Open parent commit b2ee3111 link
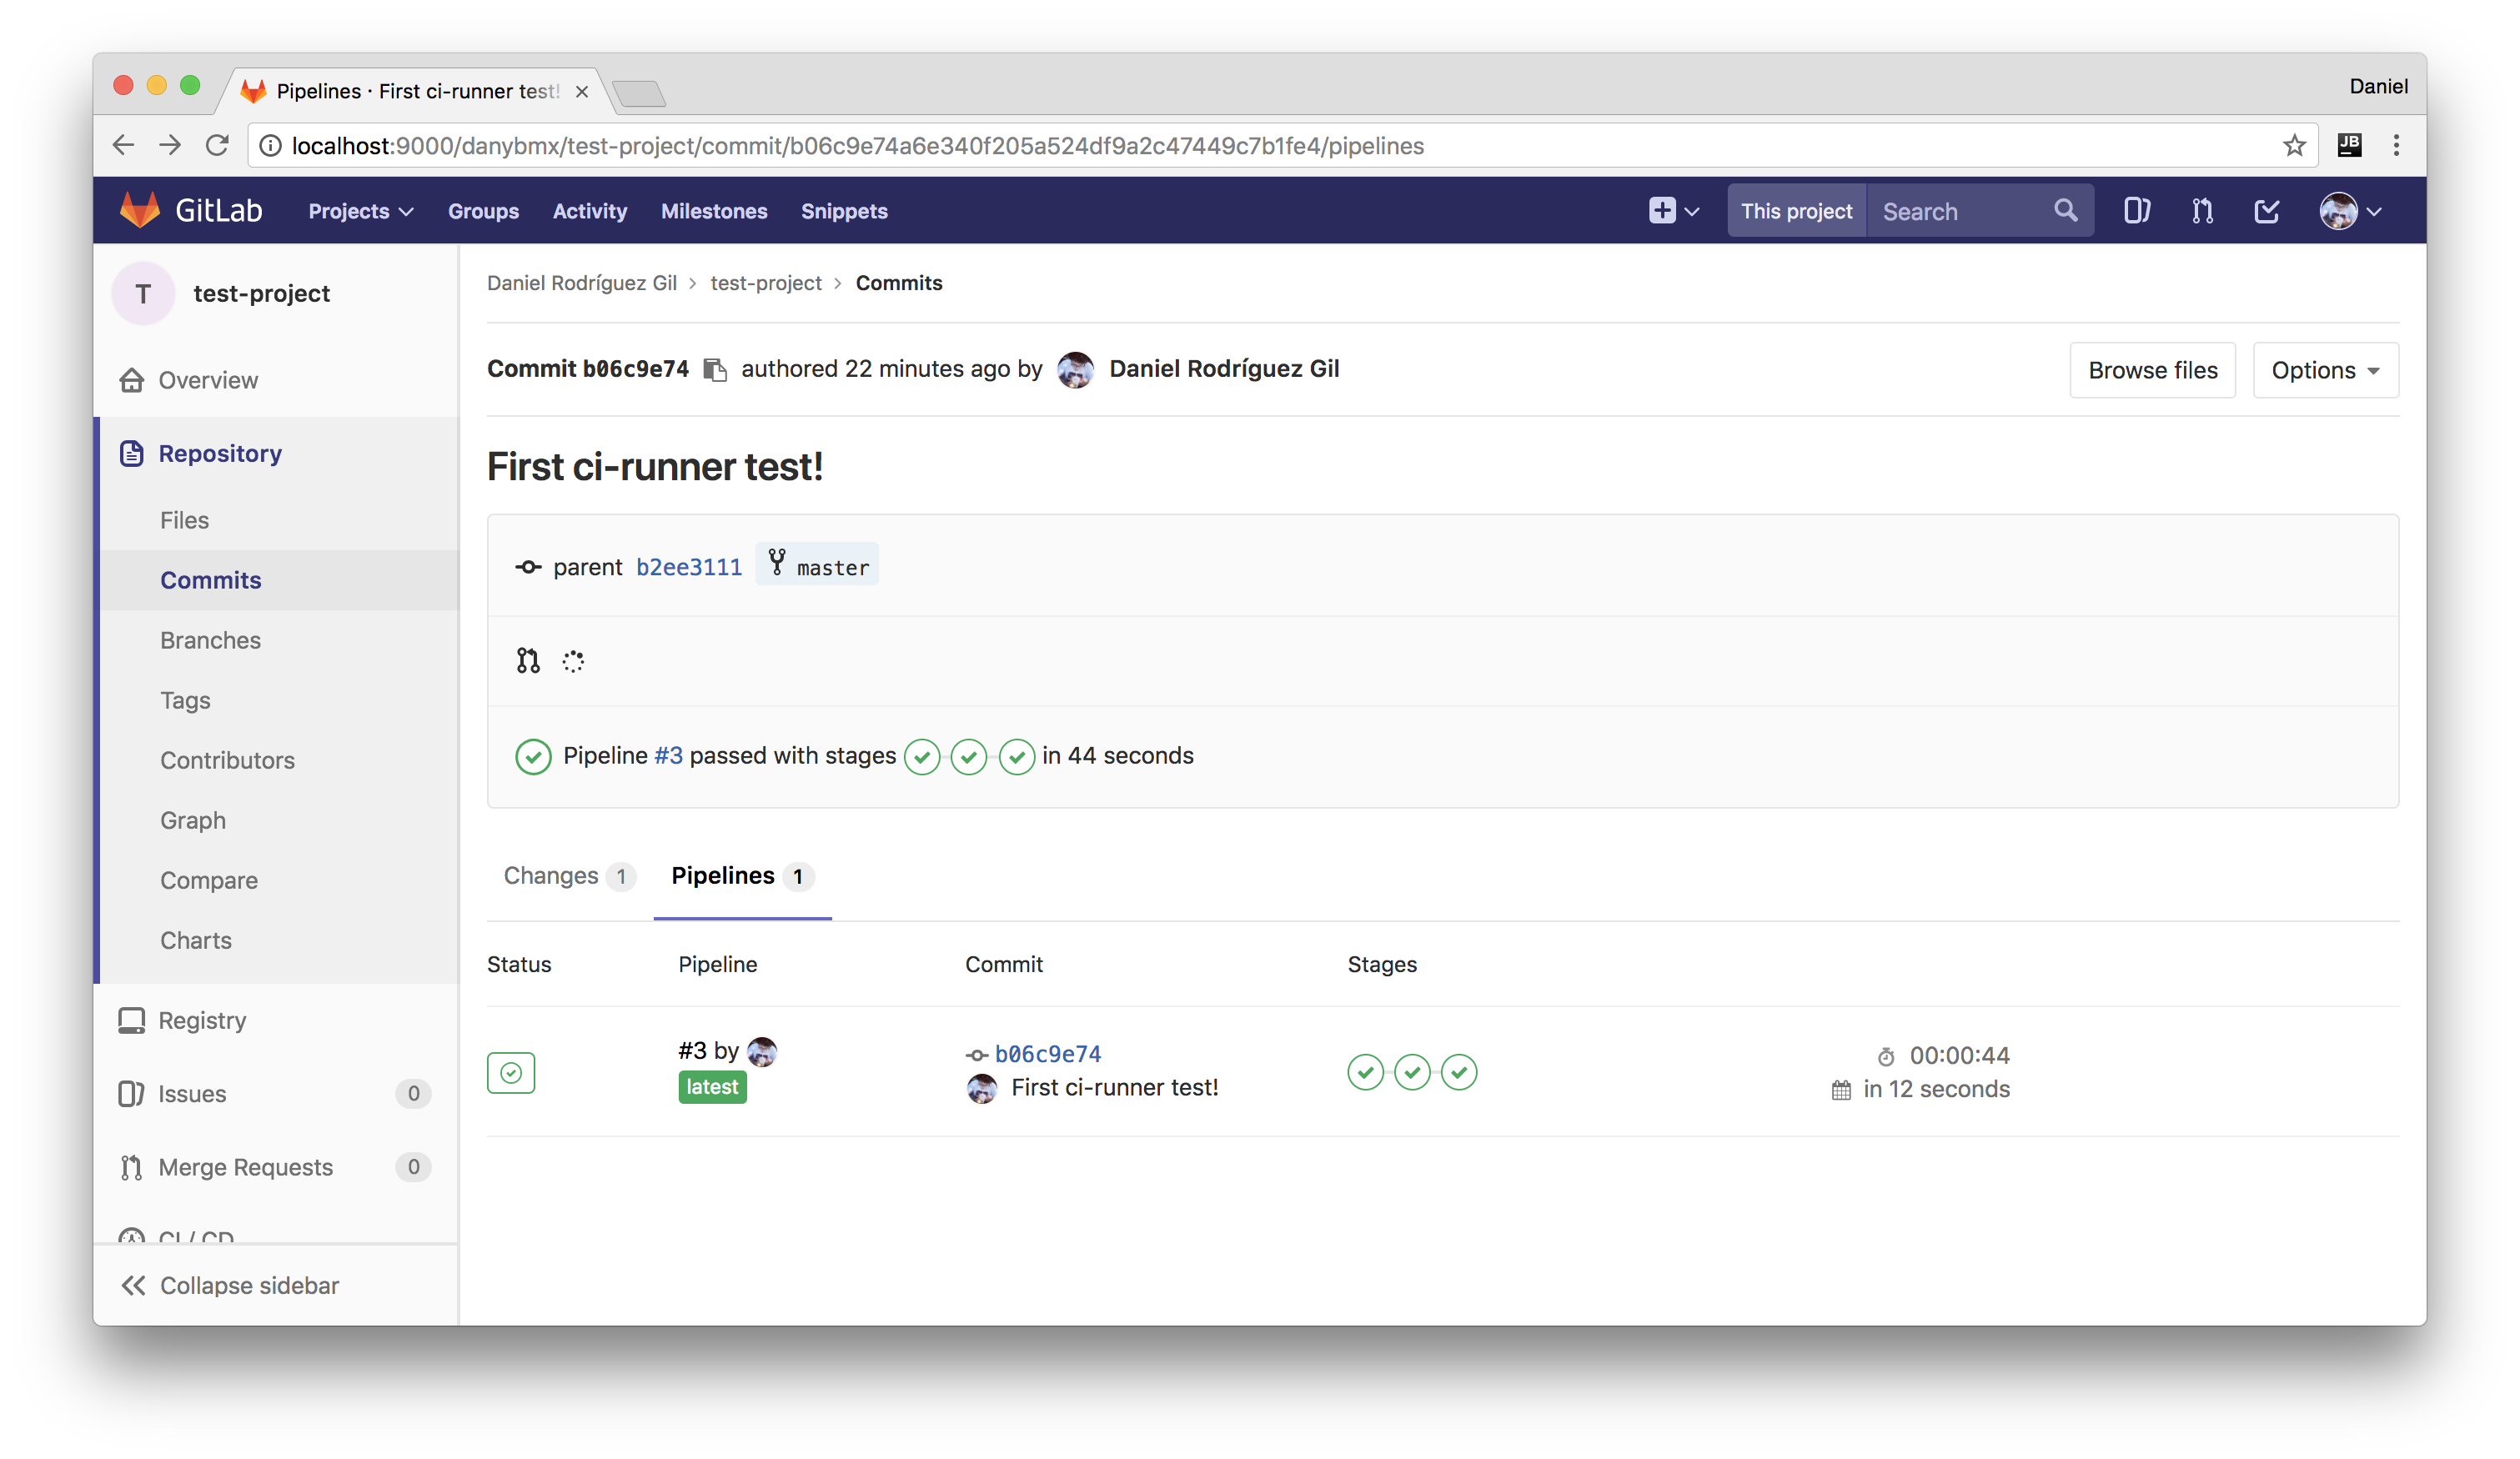Screen dimensions: 2520x1459 click(x=689, y=567)
